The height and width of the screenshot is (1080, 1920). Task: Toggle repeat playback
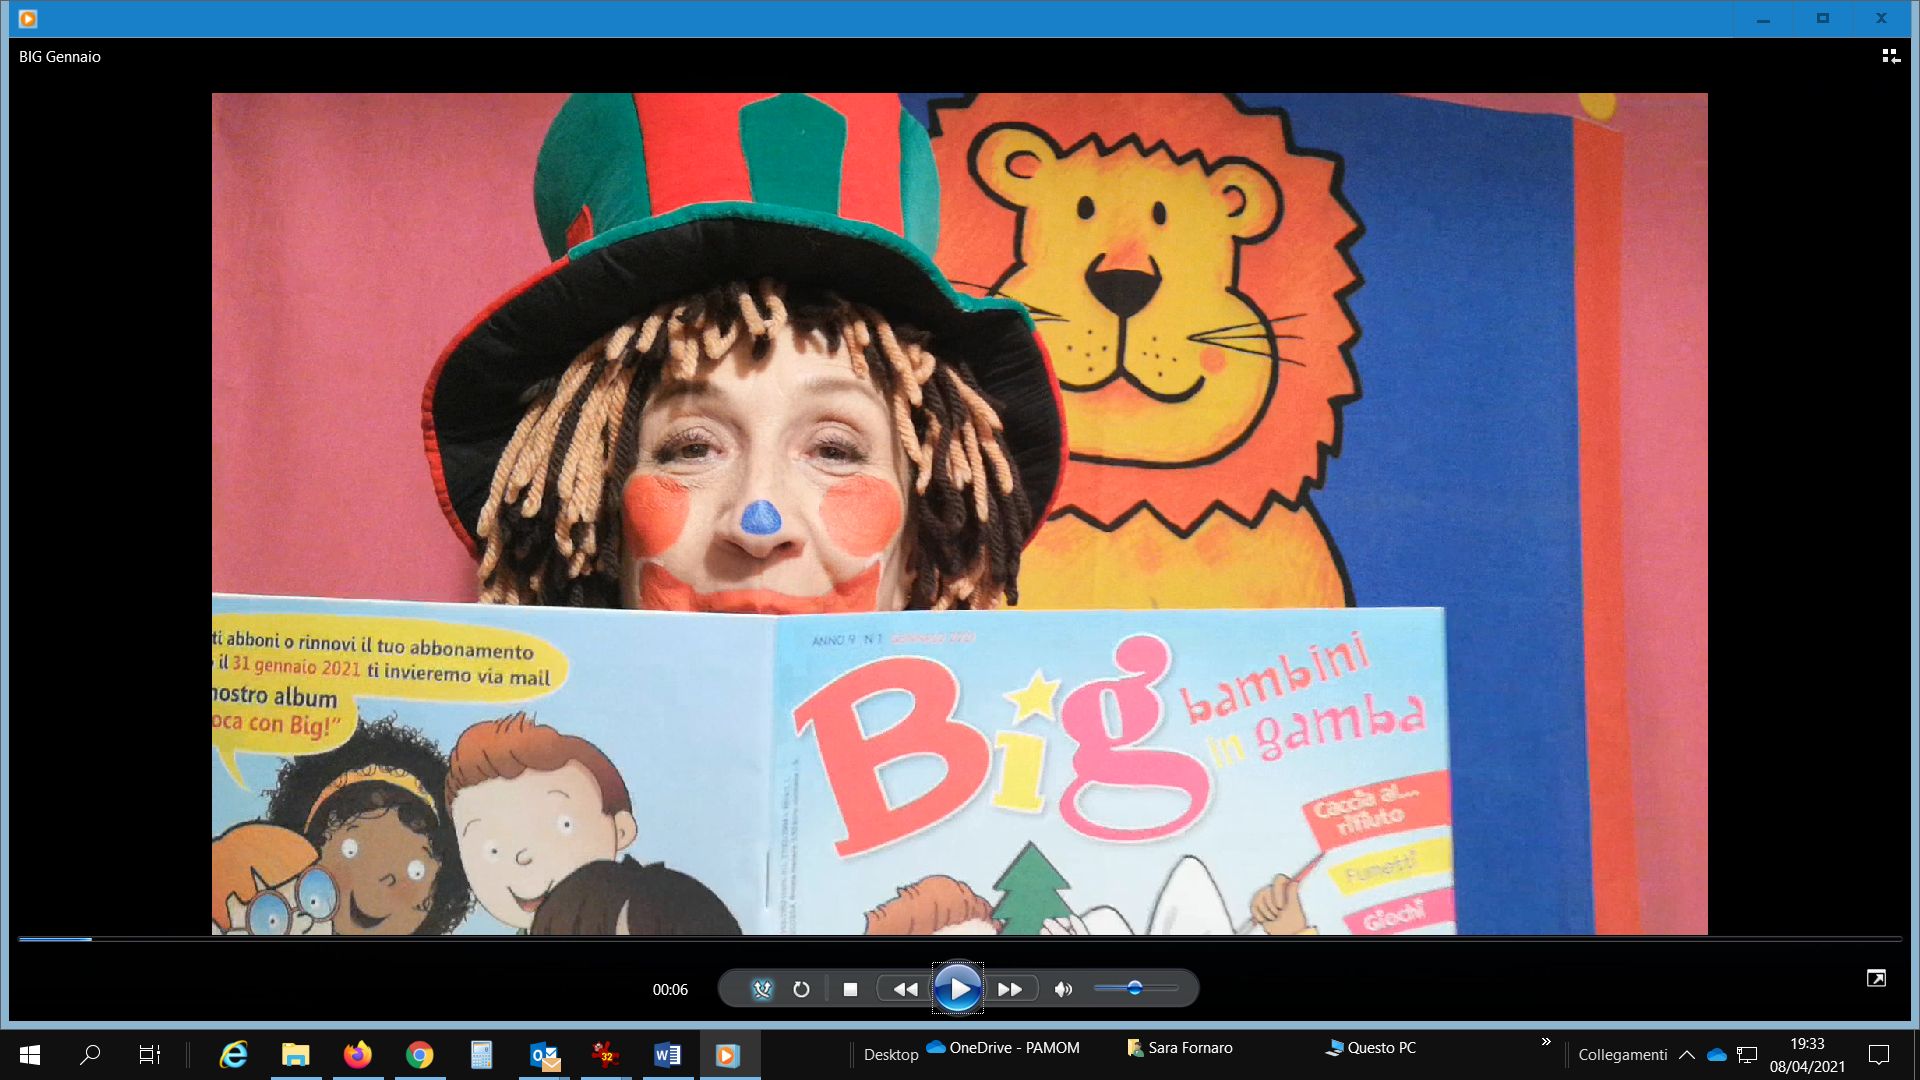pos(801,989)
